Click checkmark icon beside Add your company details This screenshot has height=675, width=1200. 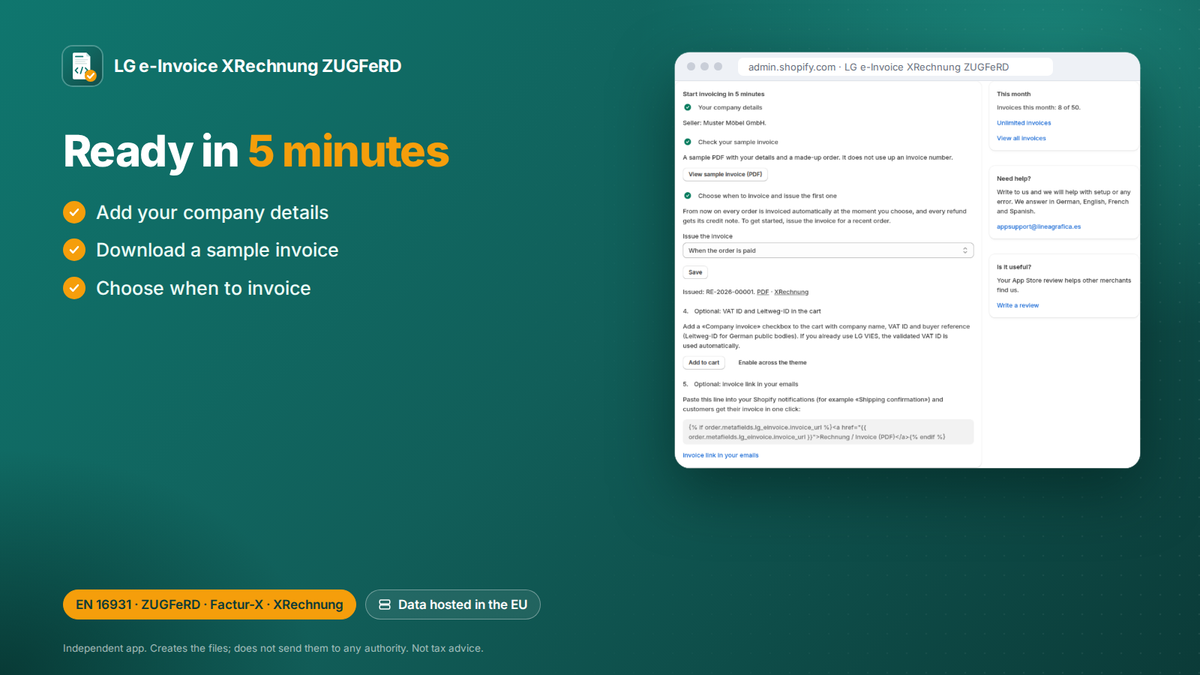click(x=74, y=212)
